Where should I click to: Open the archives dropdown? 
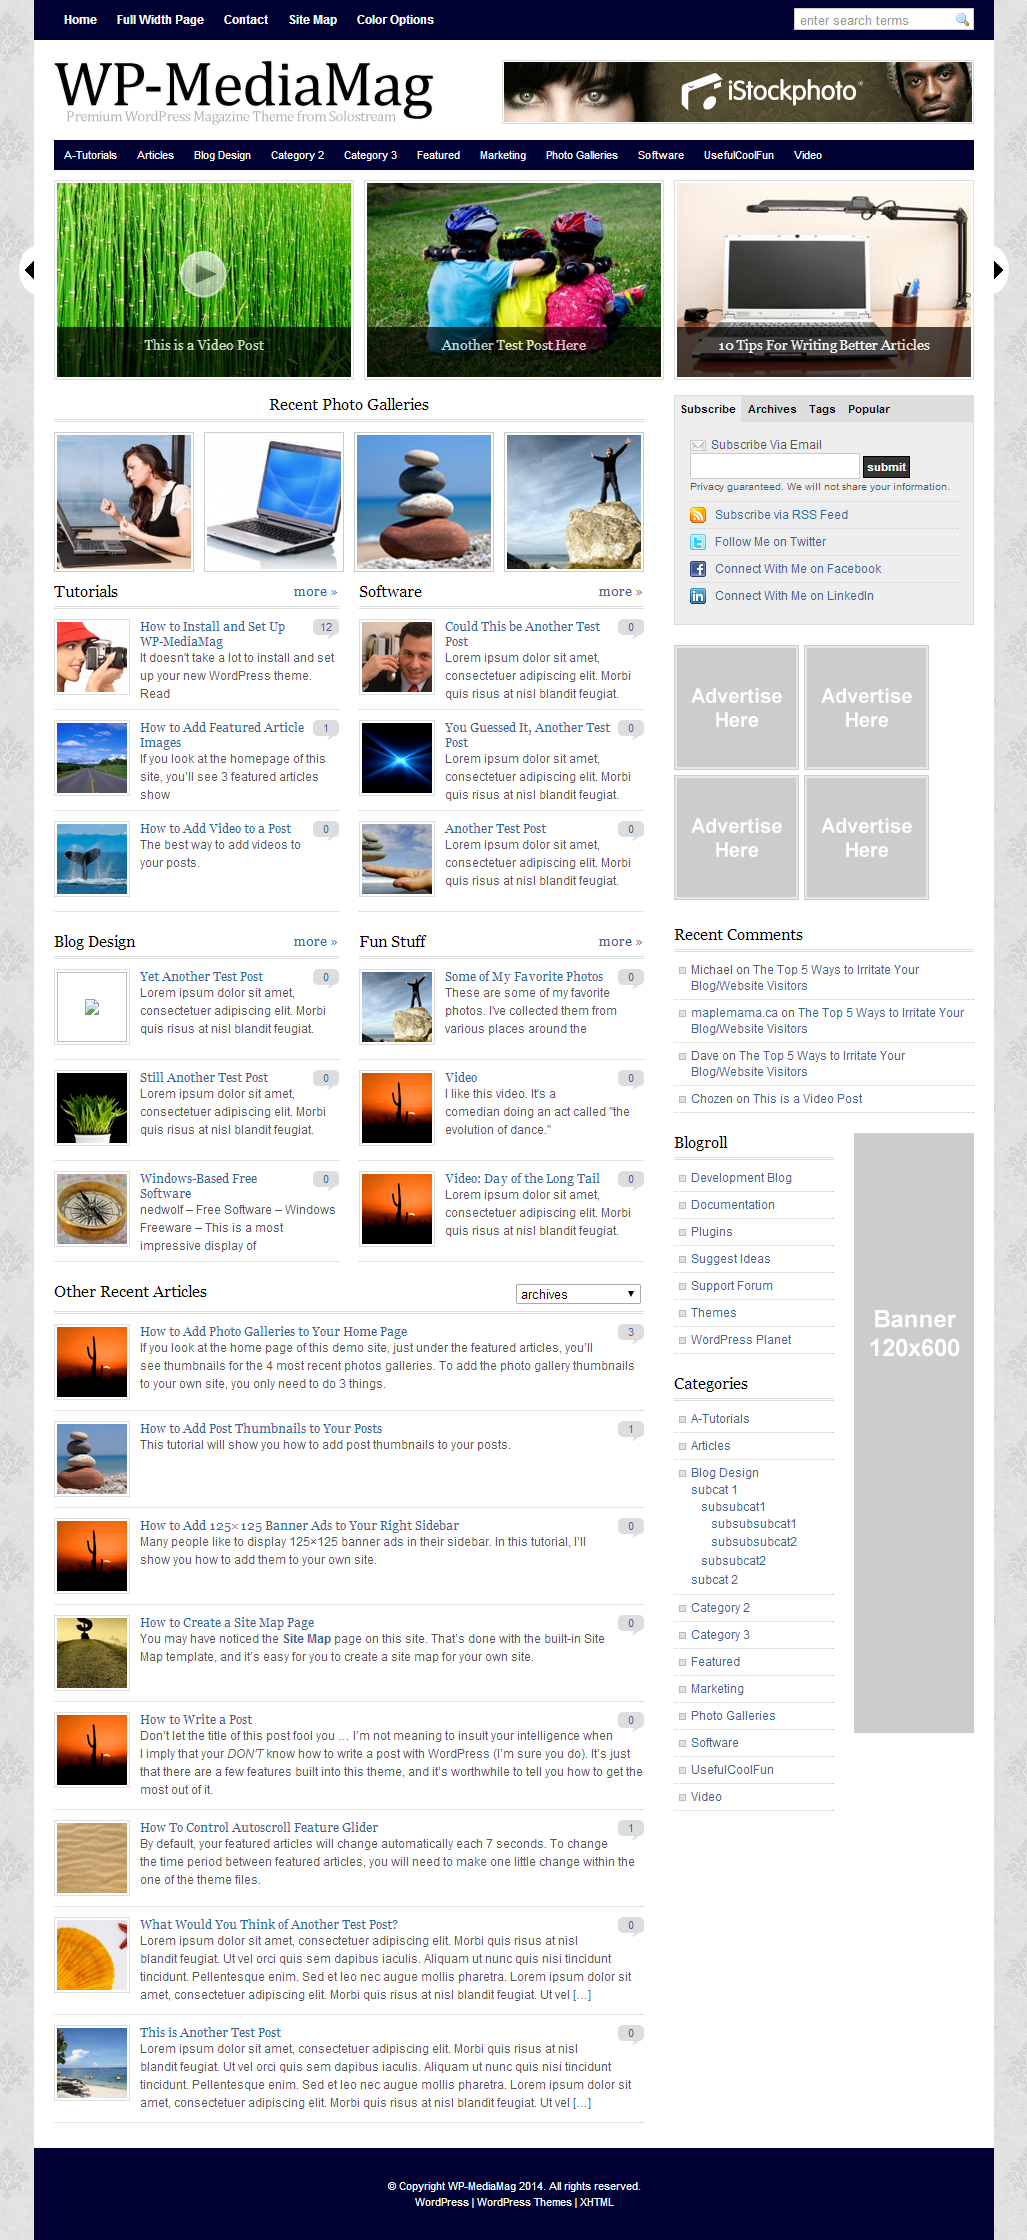pos(579,1294)
